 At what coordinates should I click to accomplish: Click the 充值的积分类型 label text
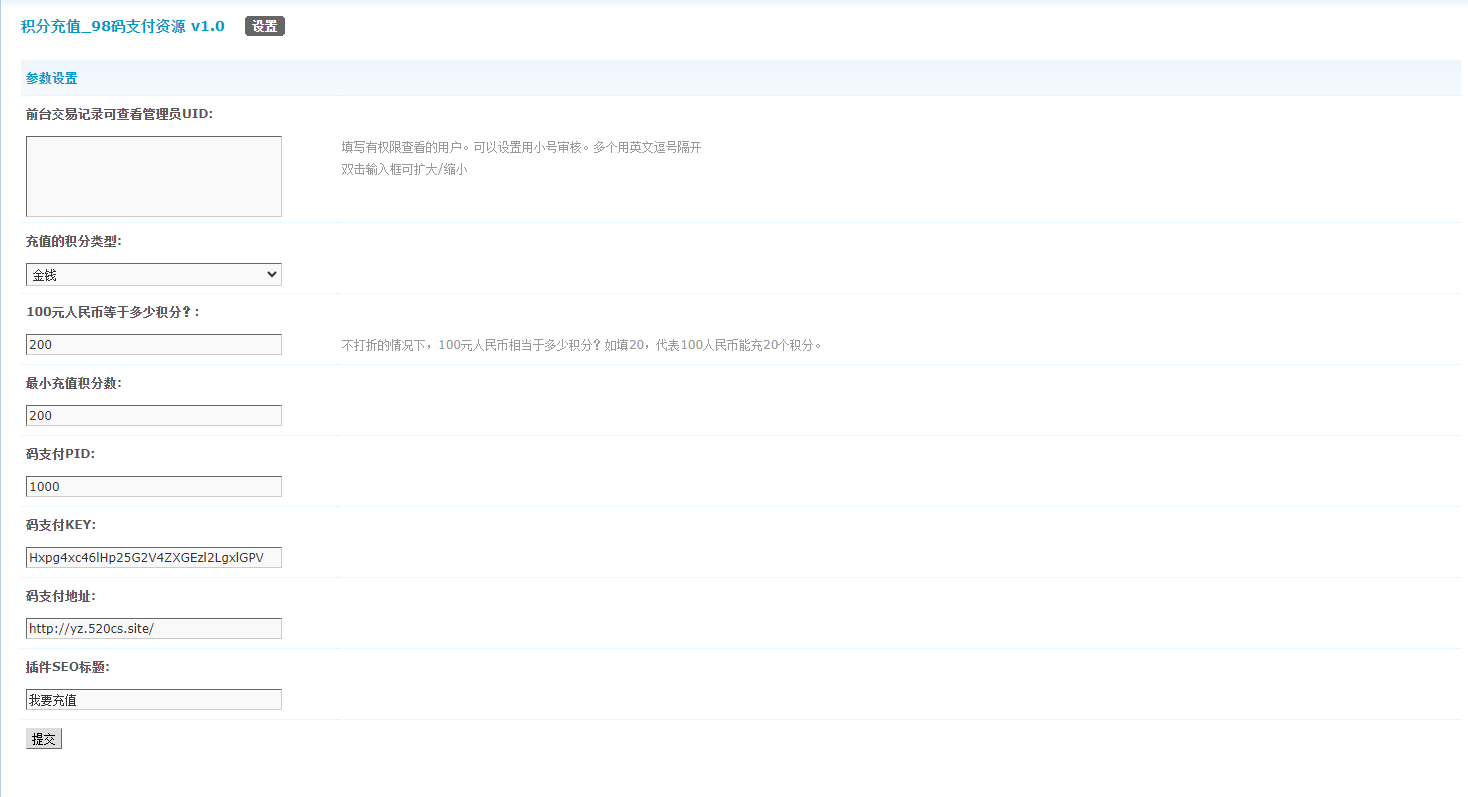[x=74, y=242]
